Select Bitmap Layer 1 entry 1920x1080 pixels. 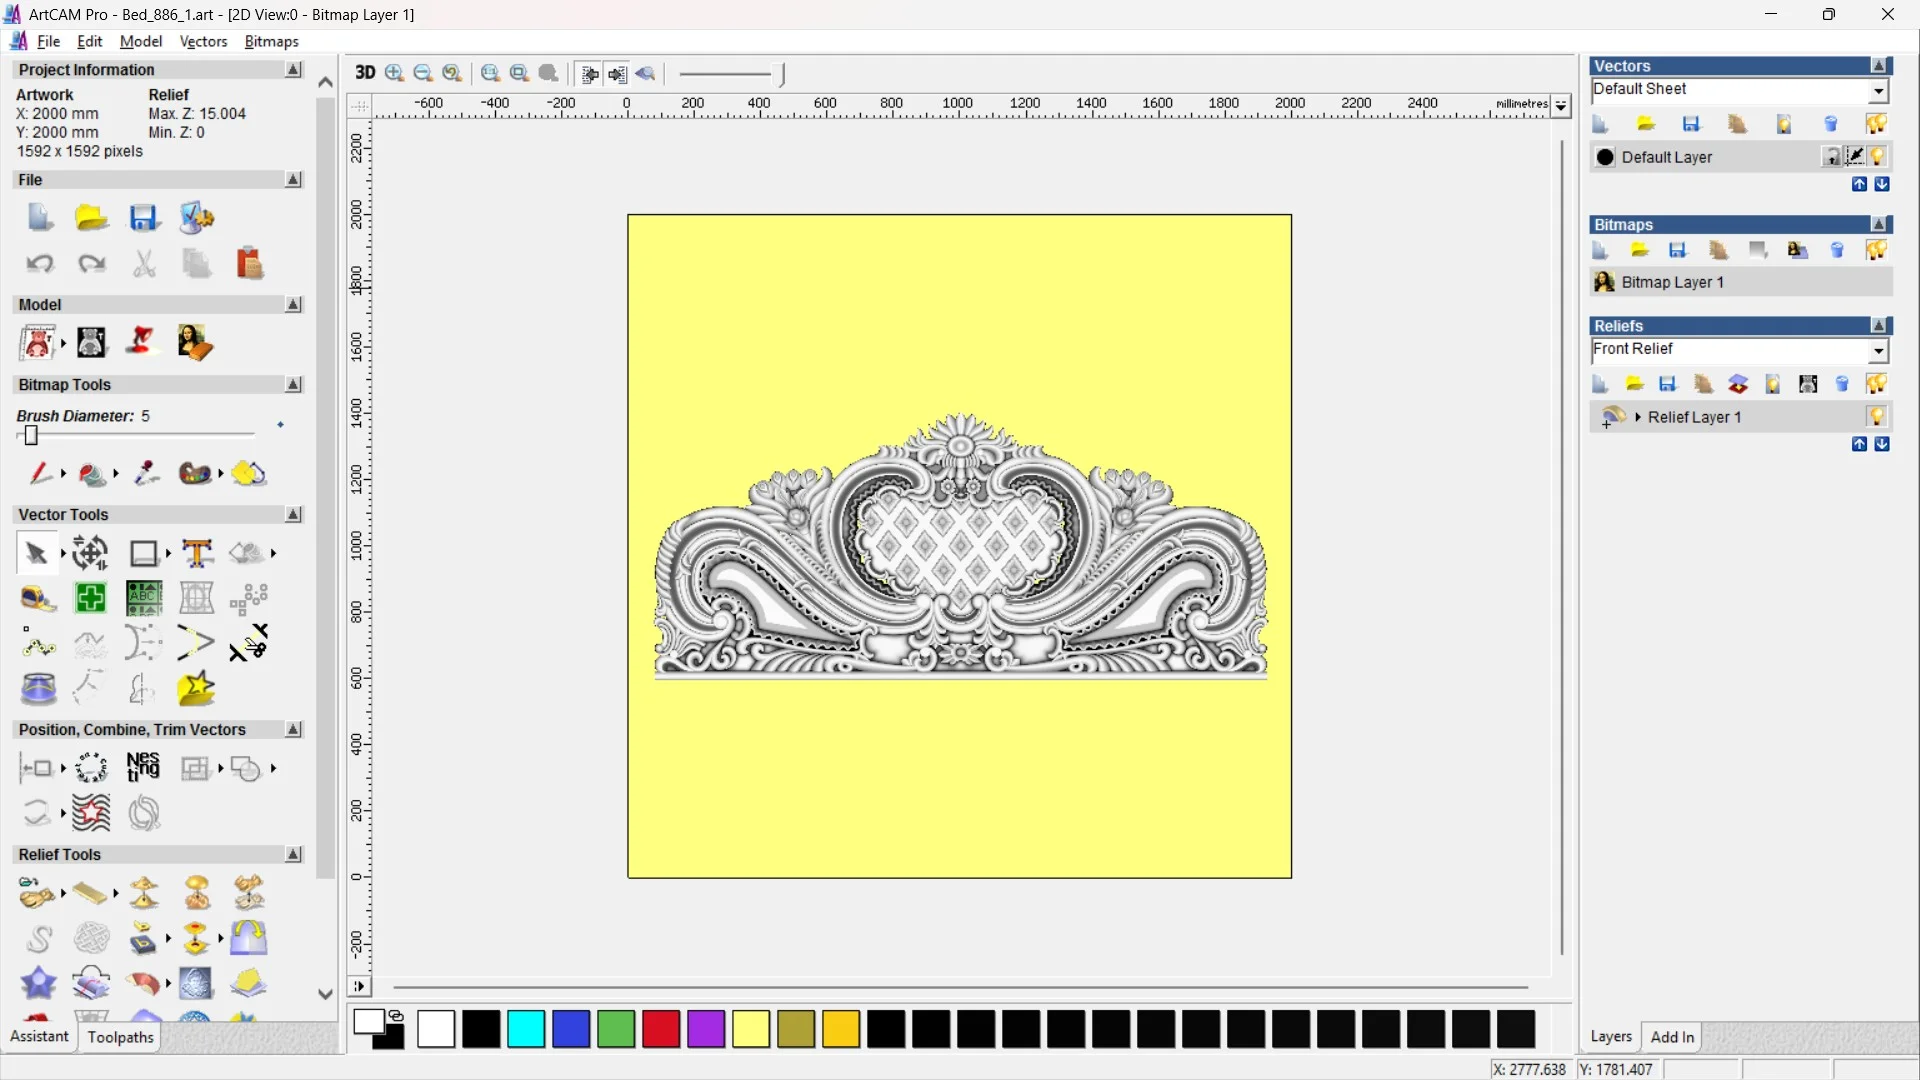[1672, 282]
